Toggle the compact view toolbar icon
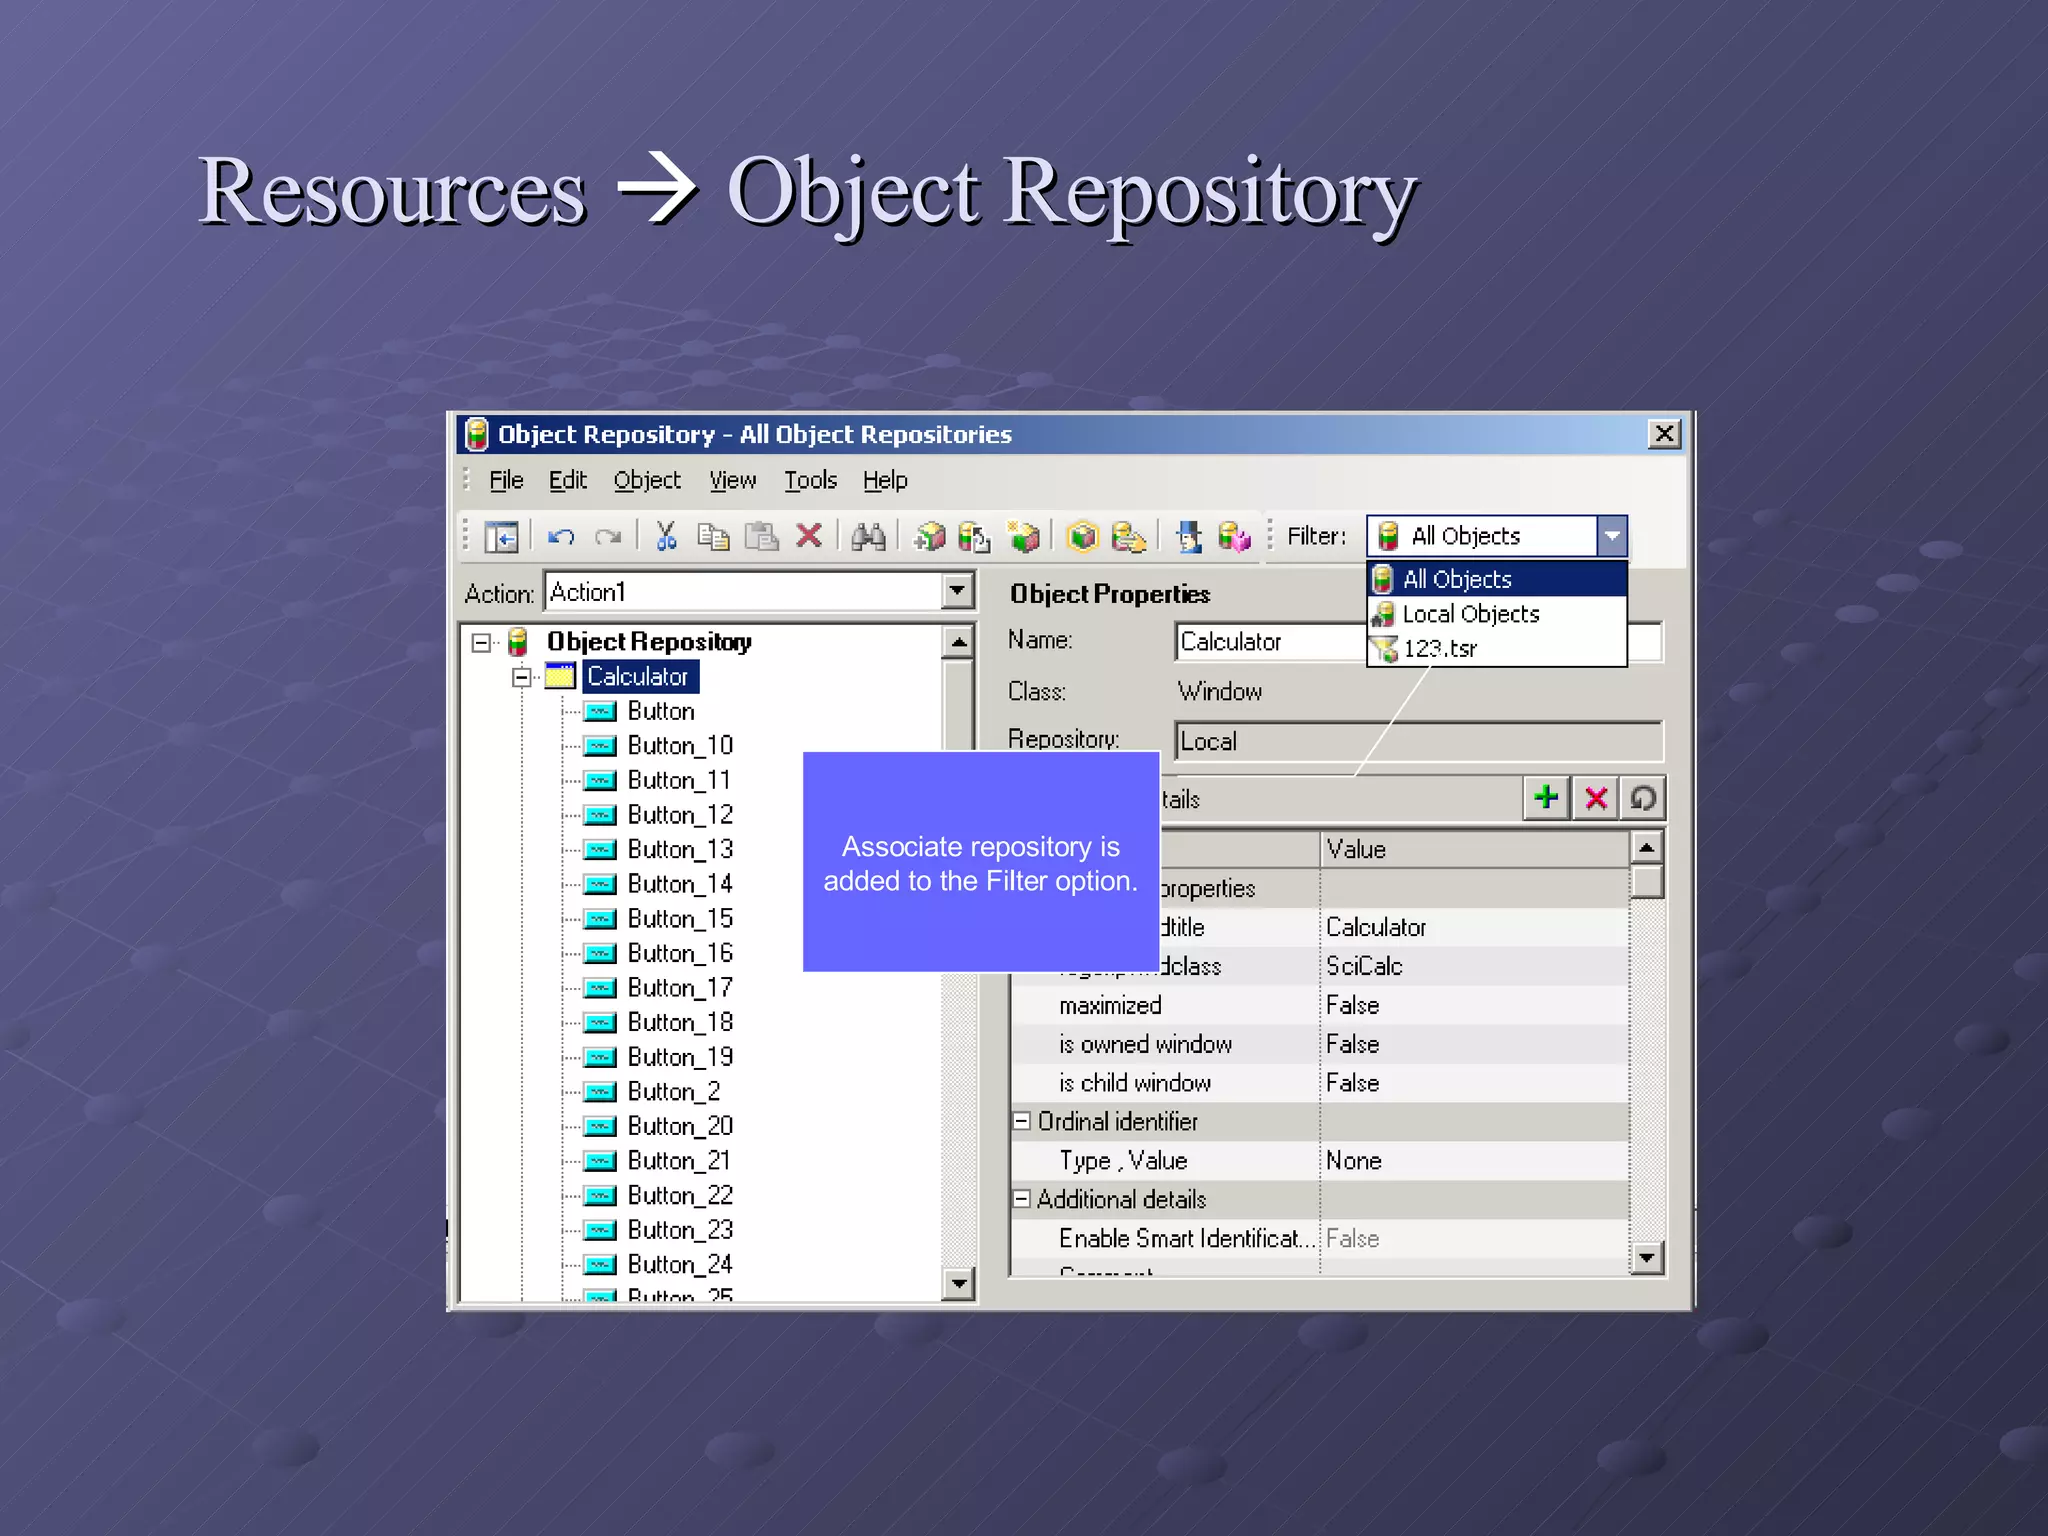The image size is (2048, 1536). click(501, 537)
